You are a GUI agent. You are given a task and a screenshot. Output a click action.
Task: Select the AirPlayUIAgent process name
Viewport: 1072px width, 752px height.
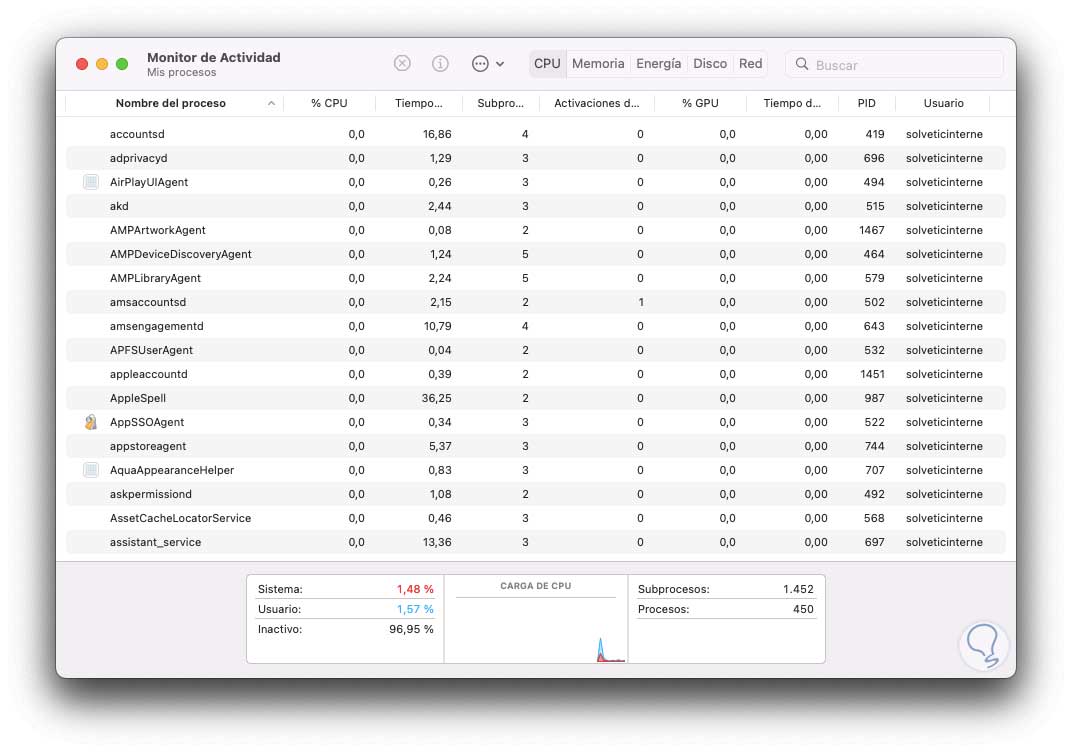click(x=149, y=182)
